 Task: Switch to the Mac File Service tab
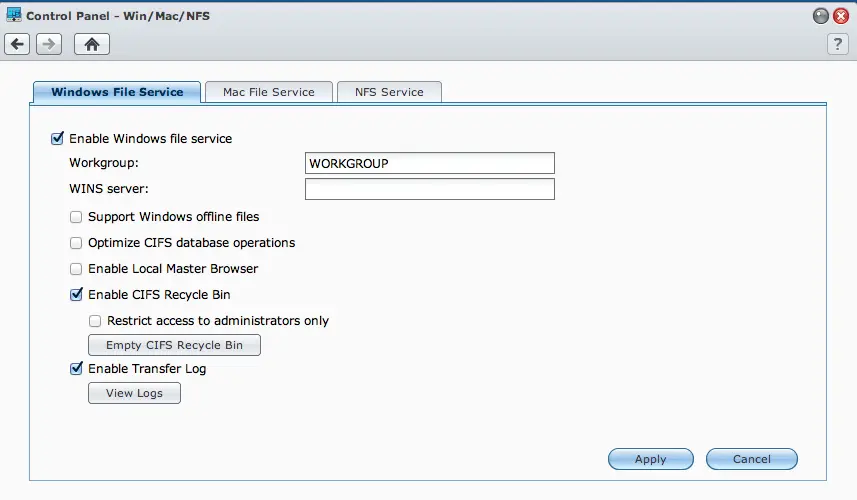(268, 92)
